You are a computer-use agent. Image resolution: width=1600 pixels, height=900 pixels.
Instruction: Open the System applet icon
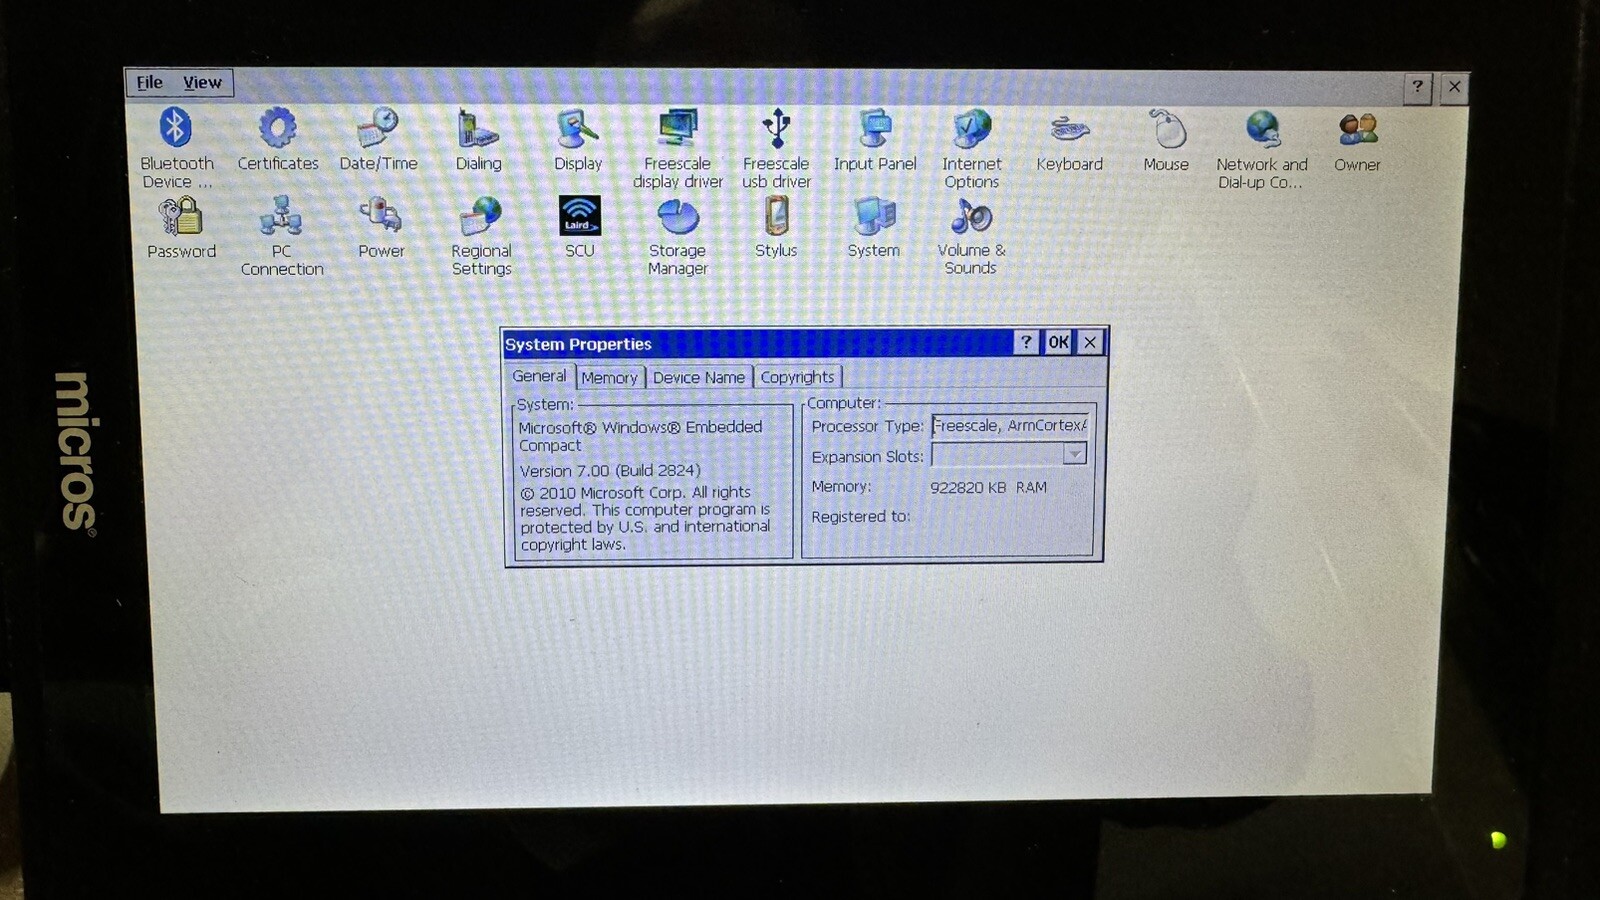coord(874,227)
